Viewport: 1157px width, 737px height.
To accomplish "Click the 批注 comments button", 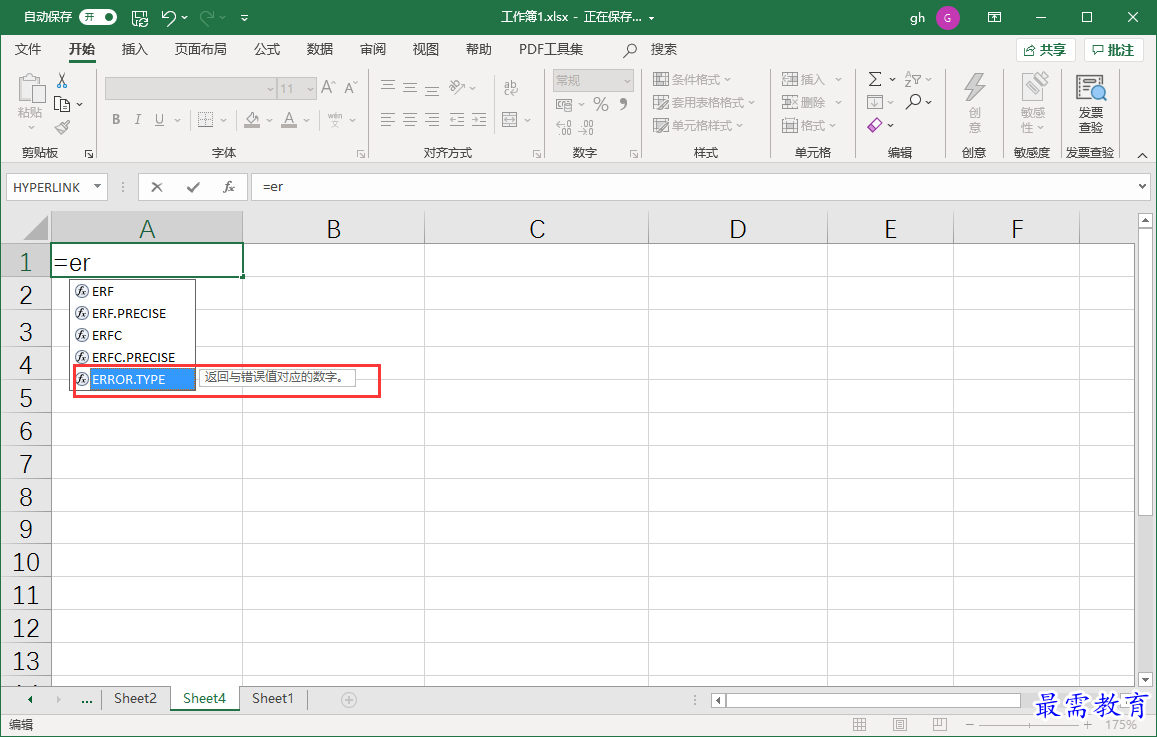I will tap(1113, 50).
